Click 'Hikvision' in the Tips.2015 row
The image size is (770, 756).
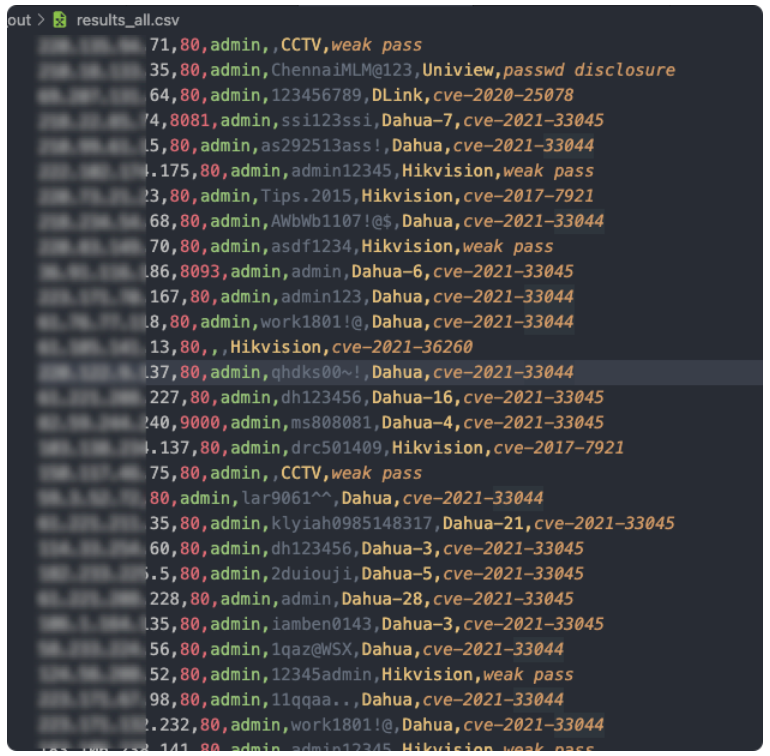[407, 196]
